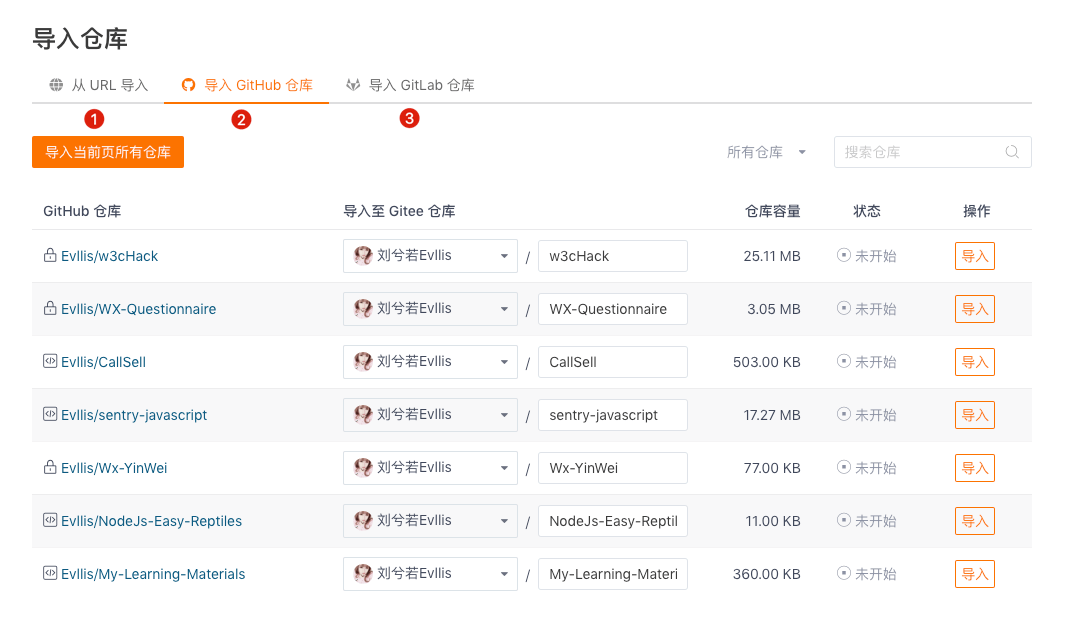This screenshot has width=1065, height=640.
Task: Click the code icon beside Evllis/sentry-javascript
Action: [50, 414]
